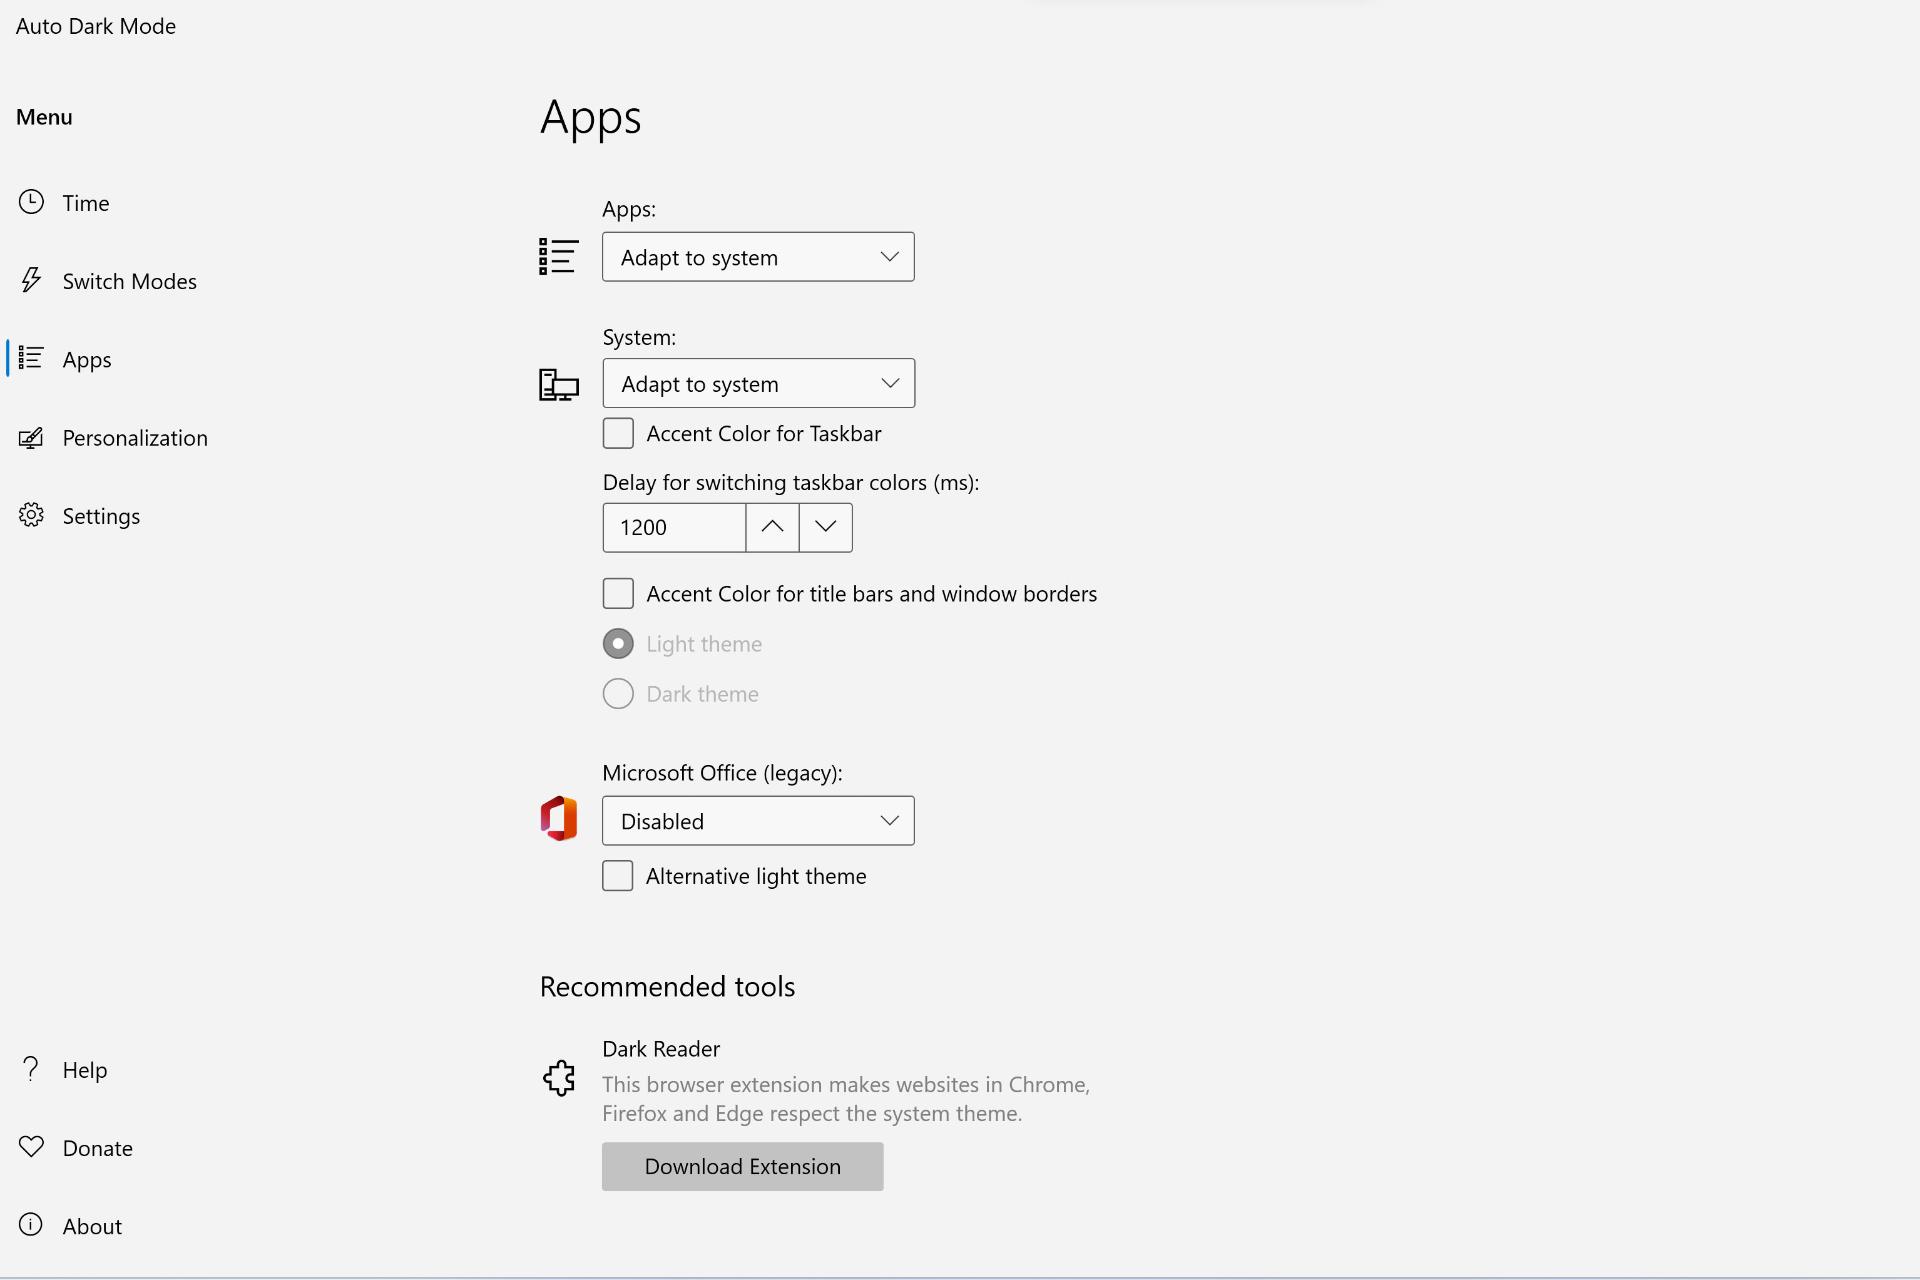Screen dimensions: 1920x1280
Task: Select the Apps menu entry
Action: tap(87, 359)
